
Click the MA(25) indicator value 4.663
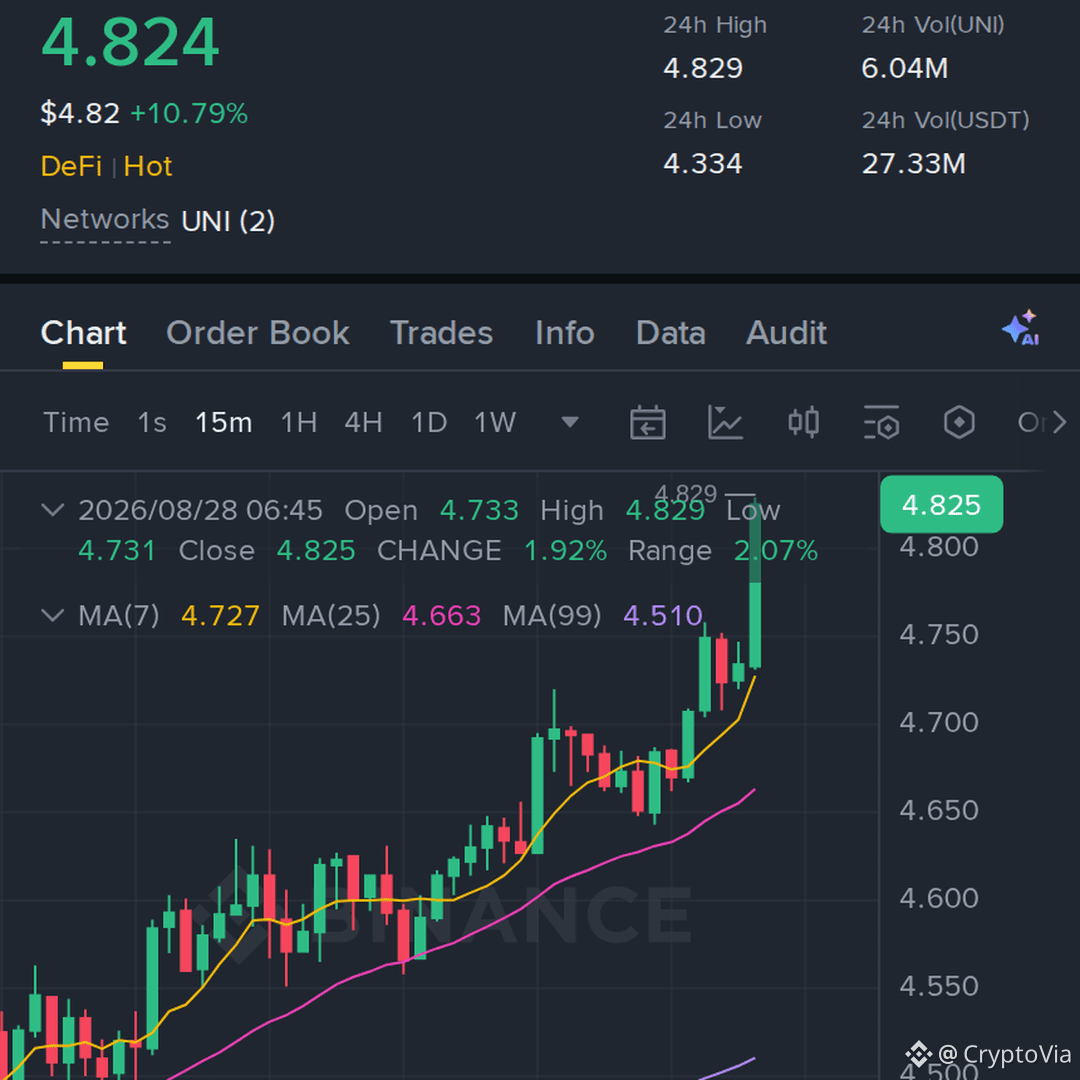click(442, 616)
